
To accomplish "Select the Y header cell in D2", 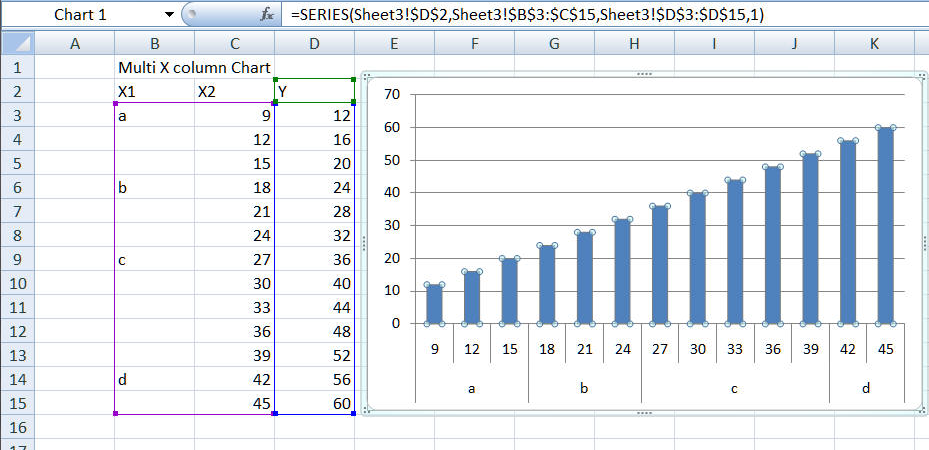I will 314,91.
